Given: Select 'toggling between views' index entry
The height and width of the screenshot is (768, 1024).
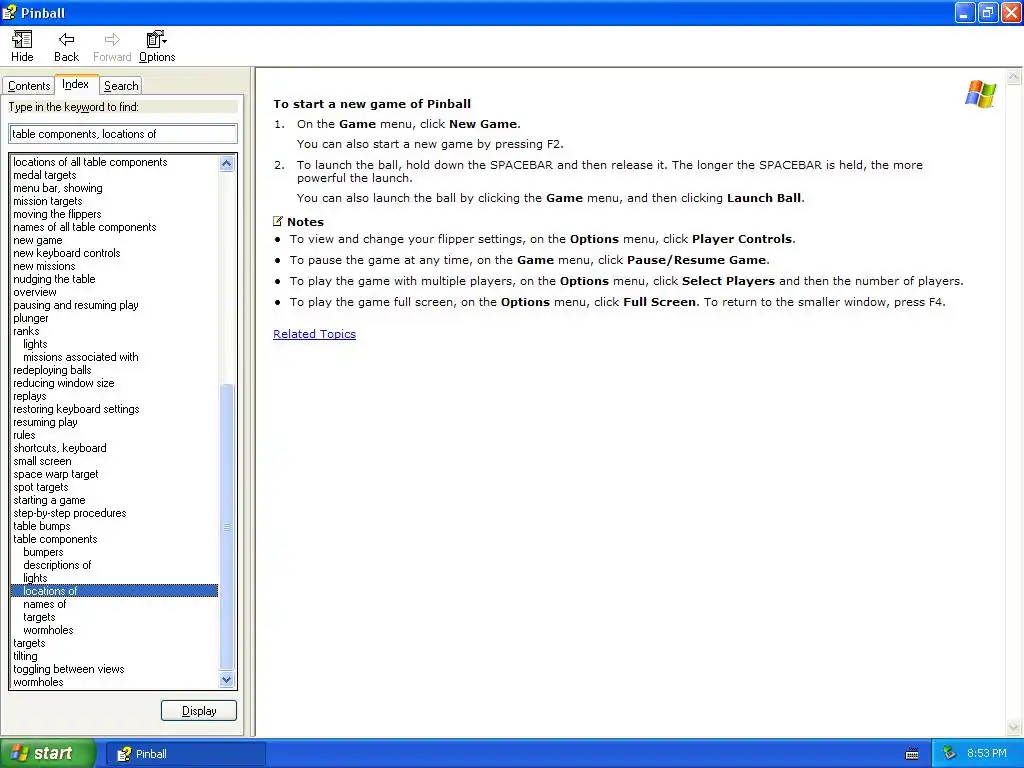Looking at the screenshot, I should tap(69, 669).
